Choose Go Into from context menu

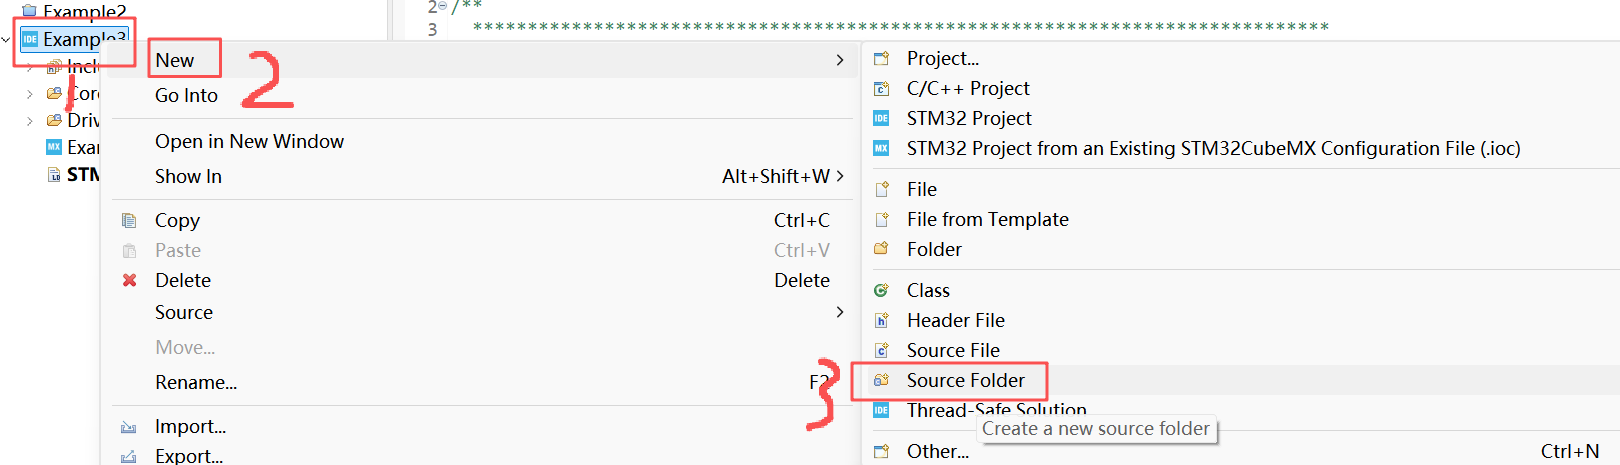[186, 95]
